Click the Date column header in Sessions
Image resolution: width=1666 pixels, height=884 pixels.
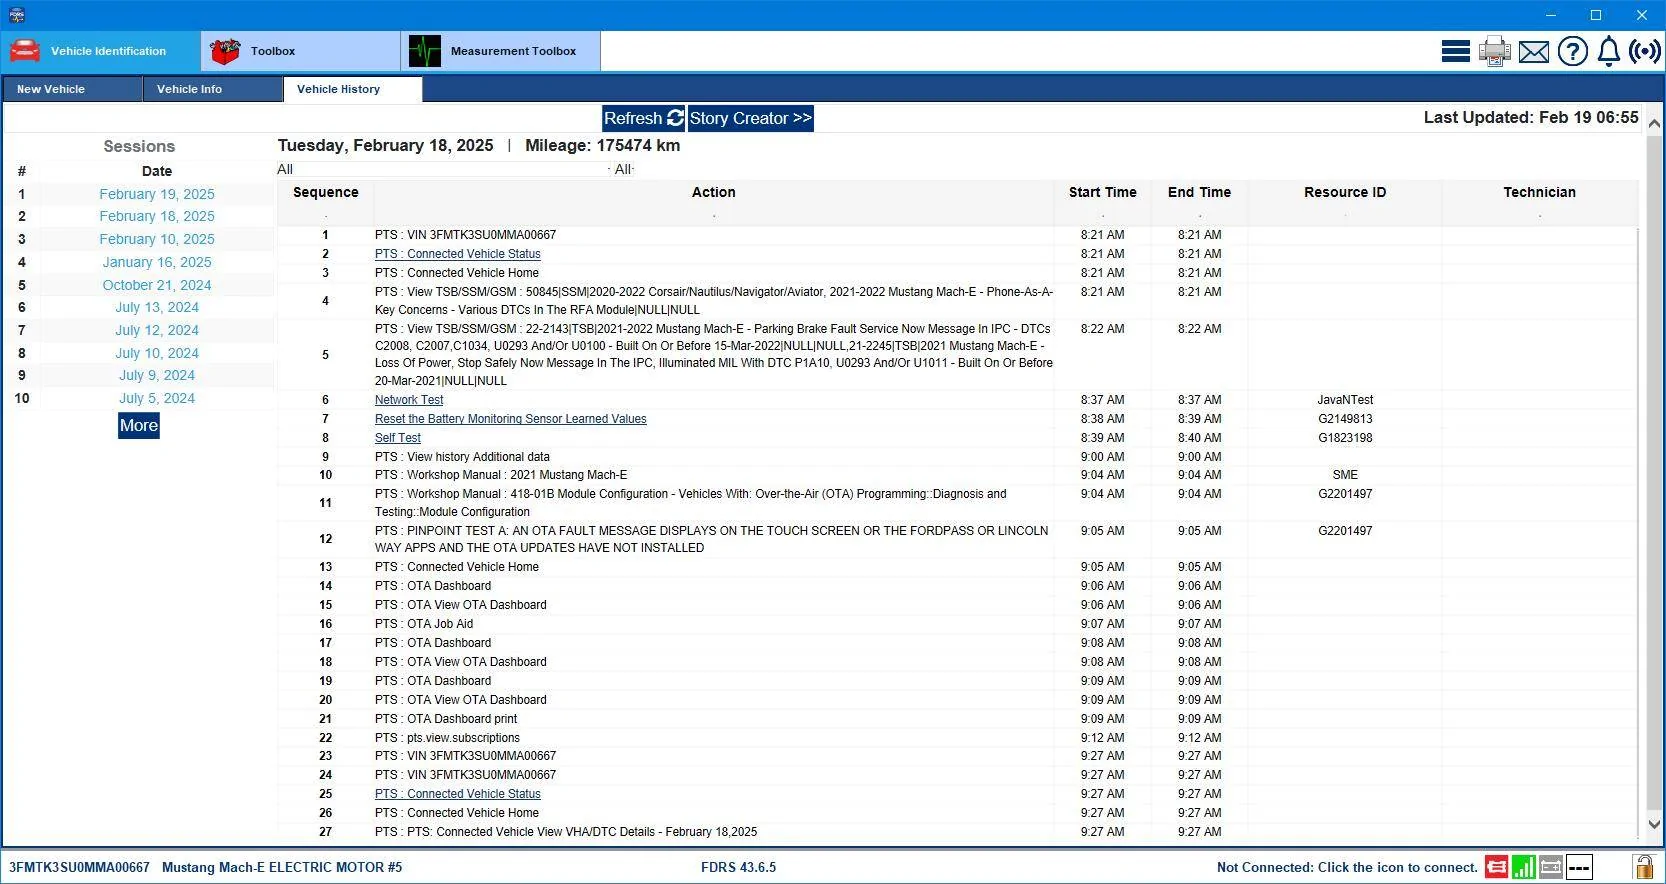click(x=157, y=171)
